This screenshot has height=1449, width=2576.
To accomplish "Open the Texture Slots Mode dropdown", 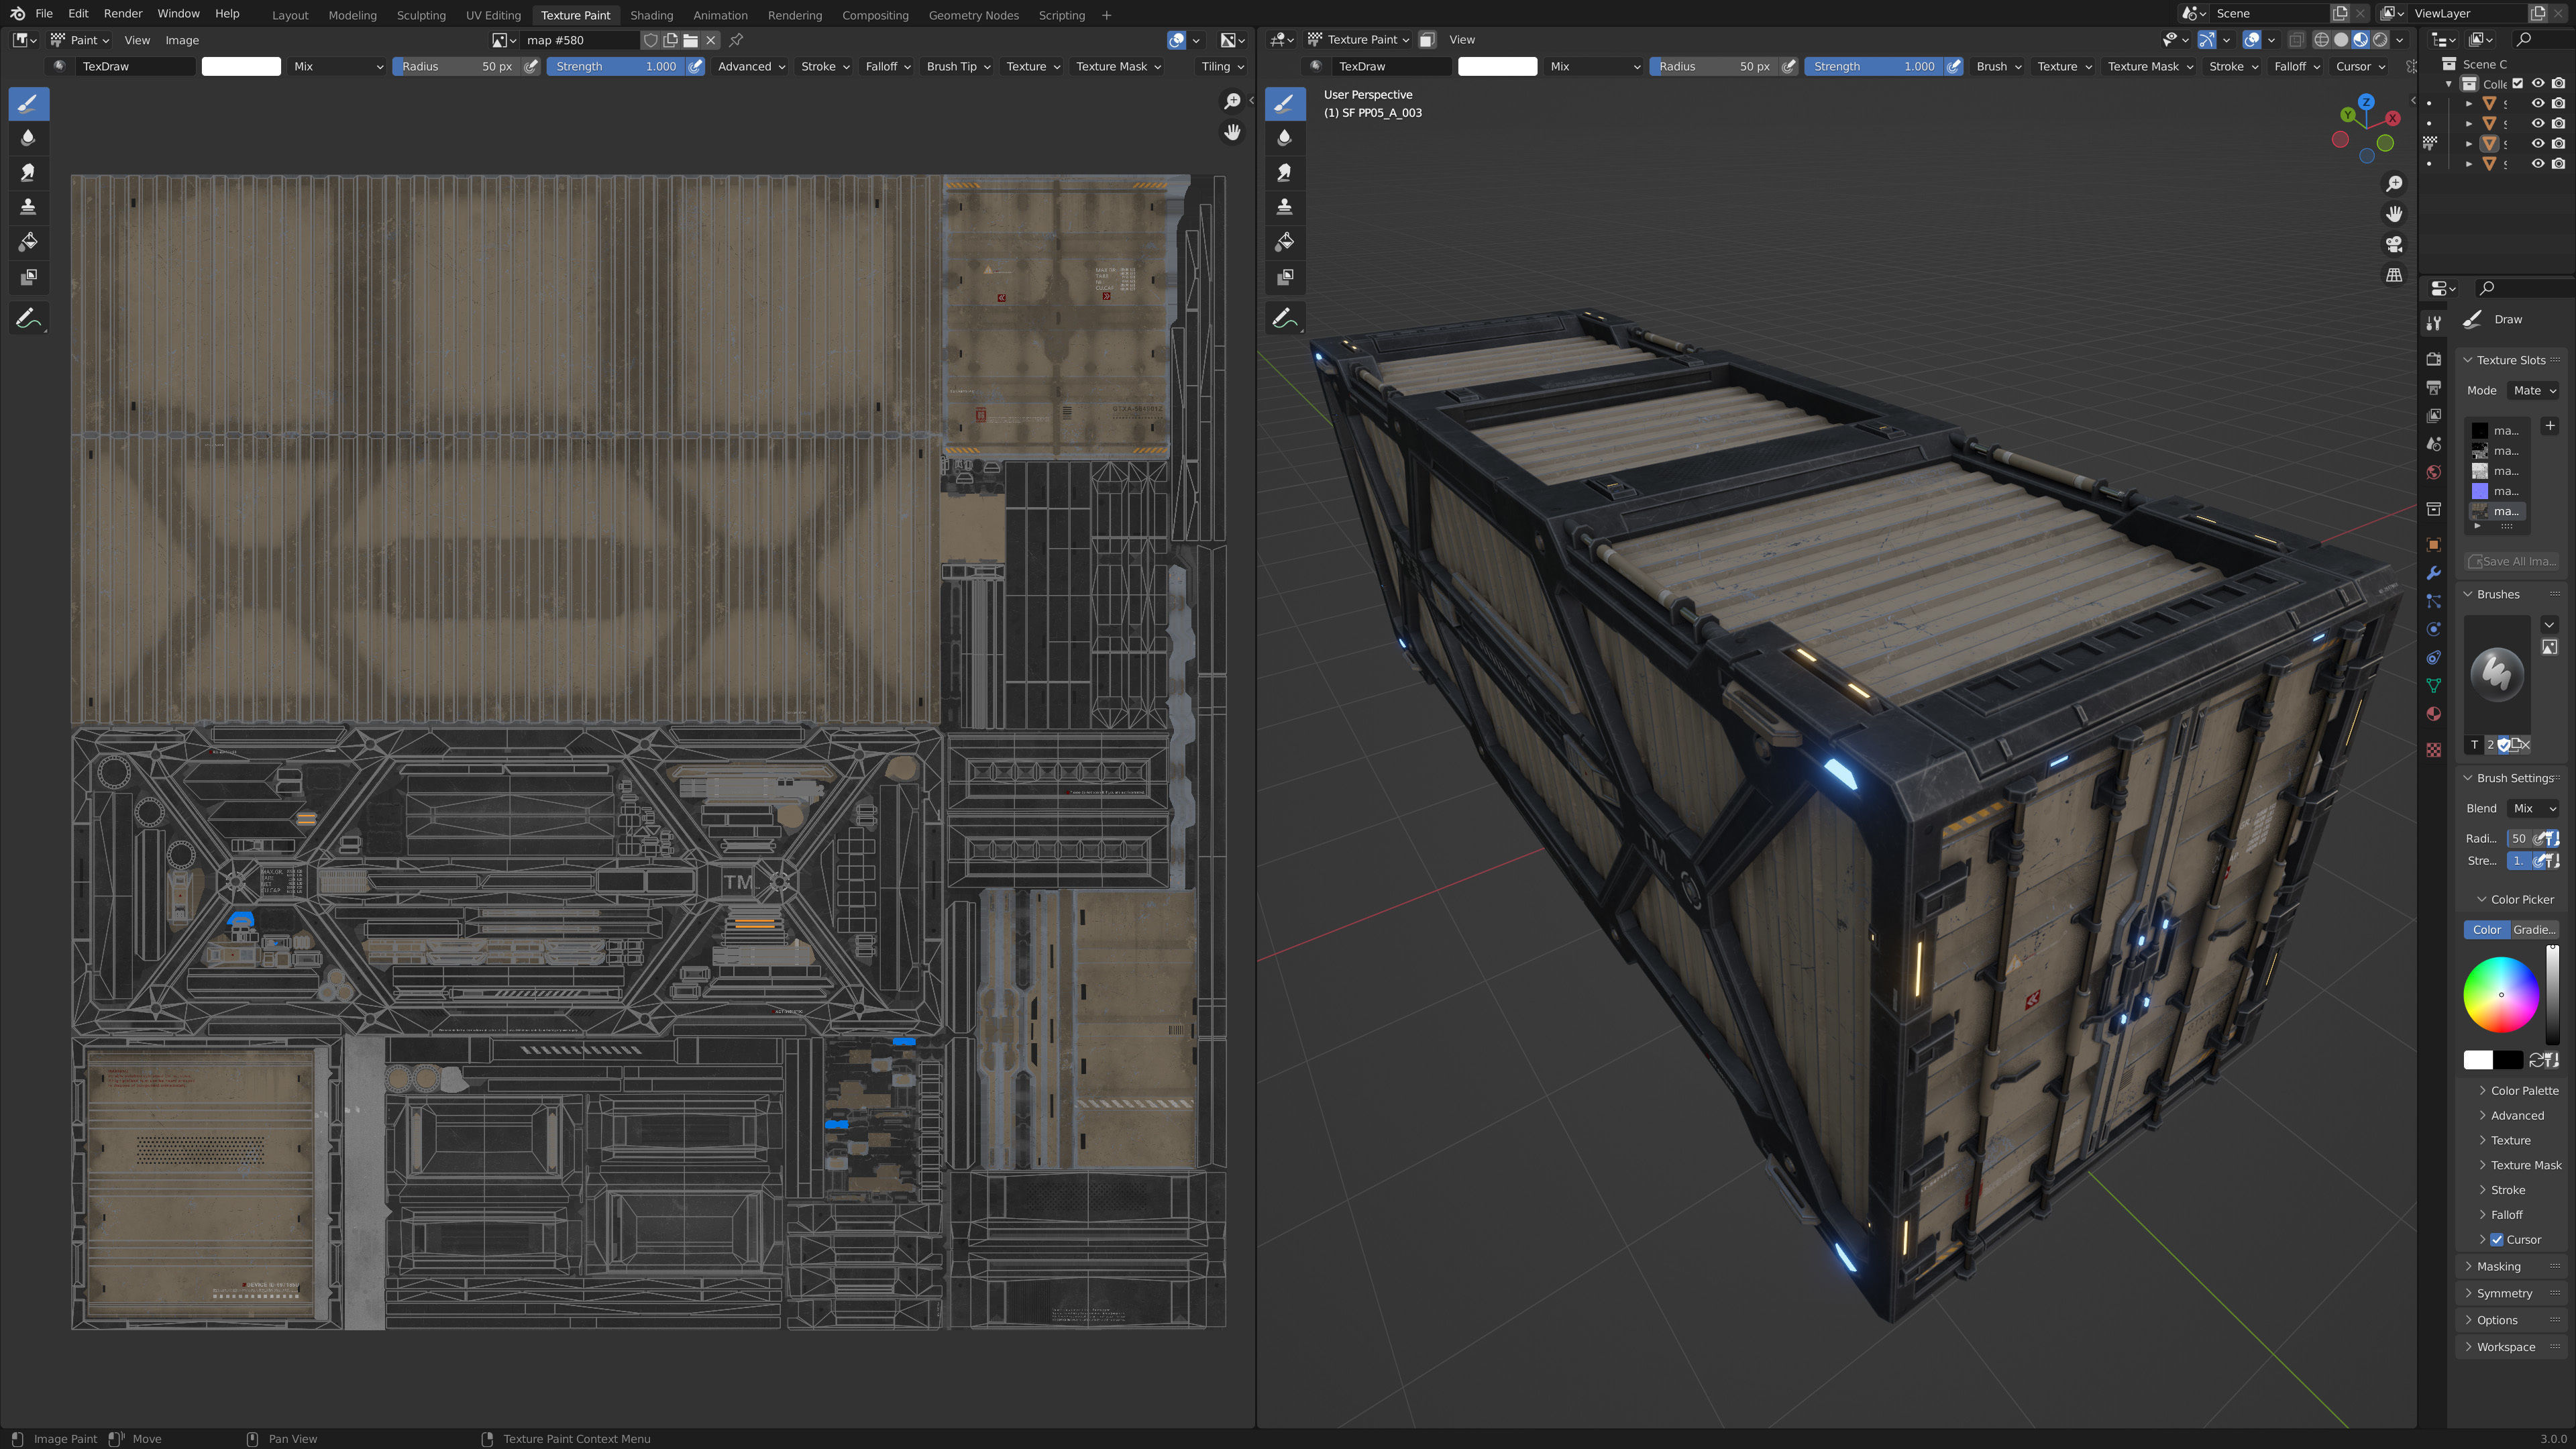I will (2534, 390).
